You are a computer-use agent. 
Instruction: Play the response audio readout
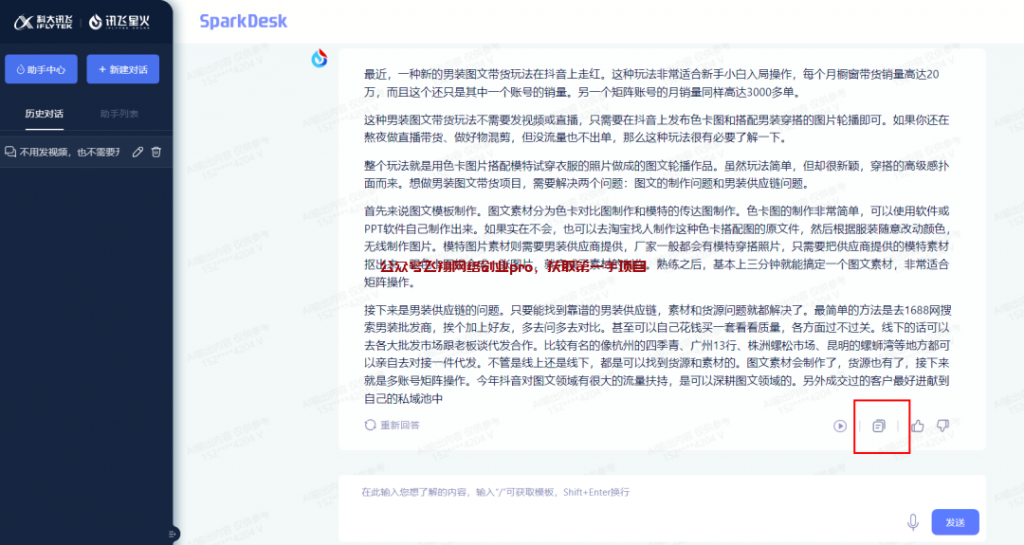[x=840, y=426]
